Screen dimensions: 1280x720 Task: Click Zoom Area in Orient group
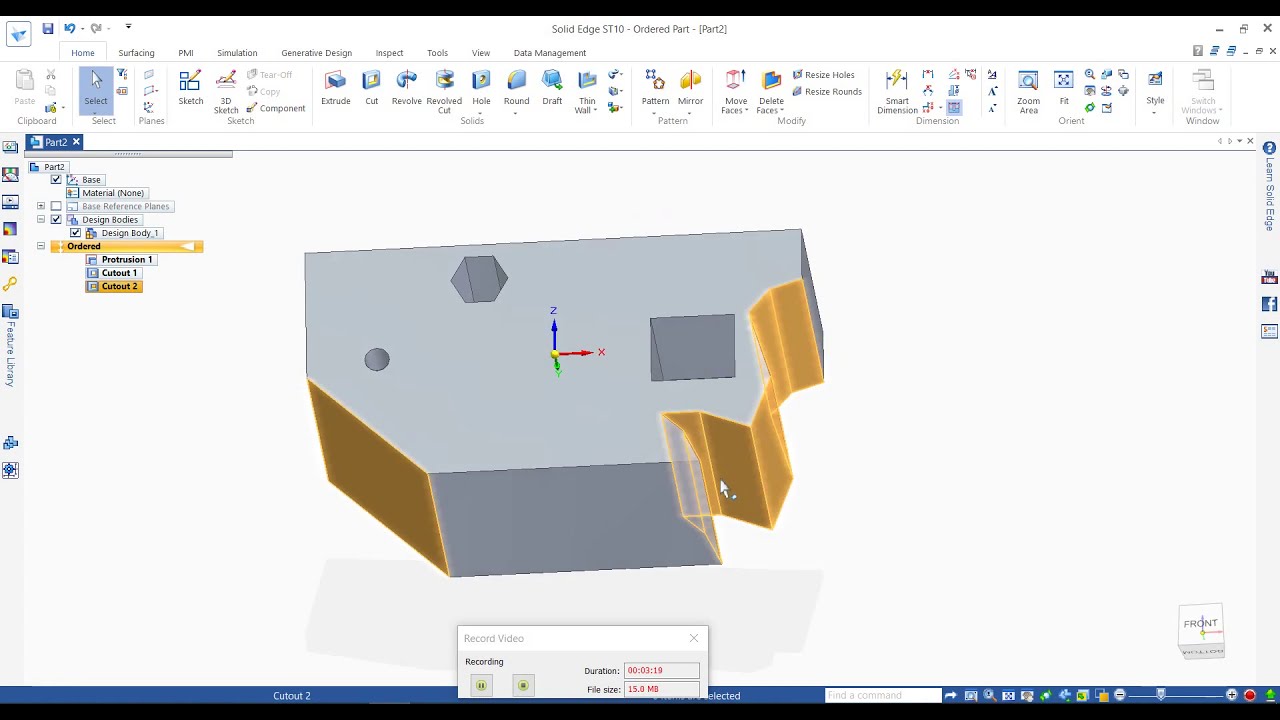(x=1028, y=92)
